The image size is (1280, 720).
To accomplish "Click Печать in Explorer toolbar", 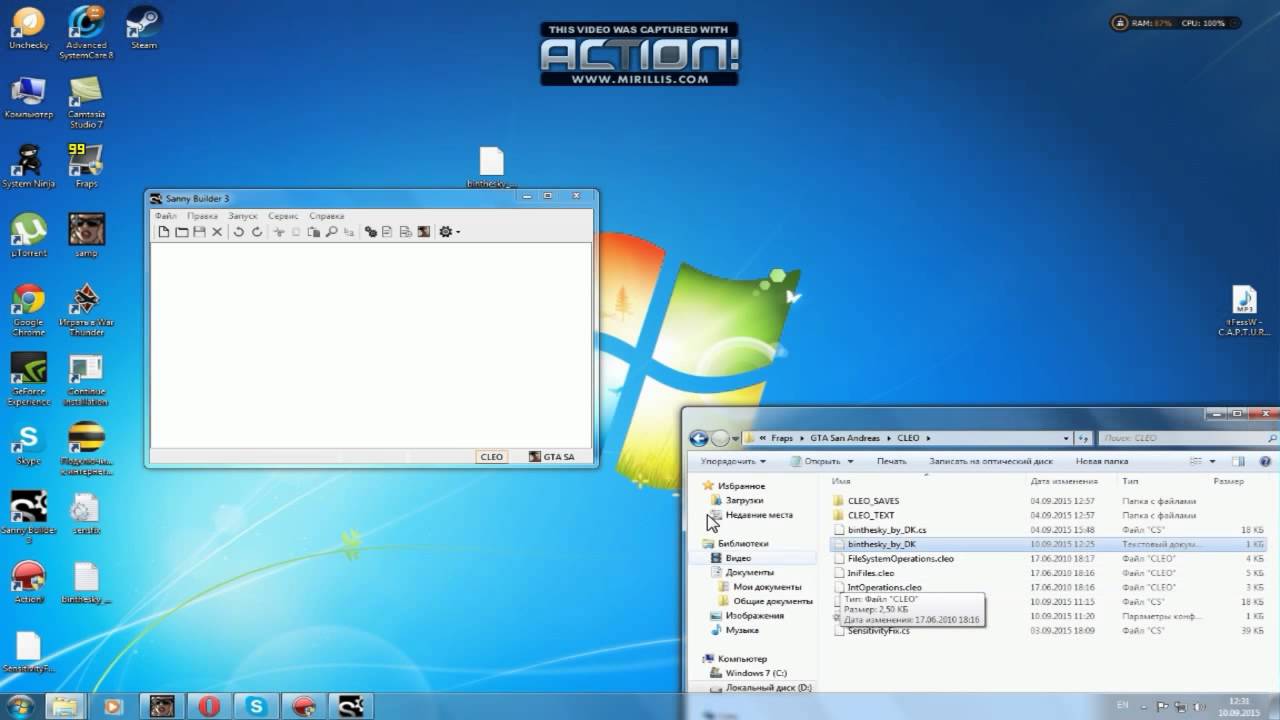I will coord(891,462).
